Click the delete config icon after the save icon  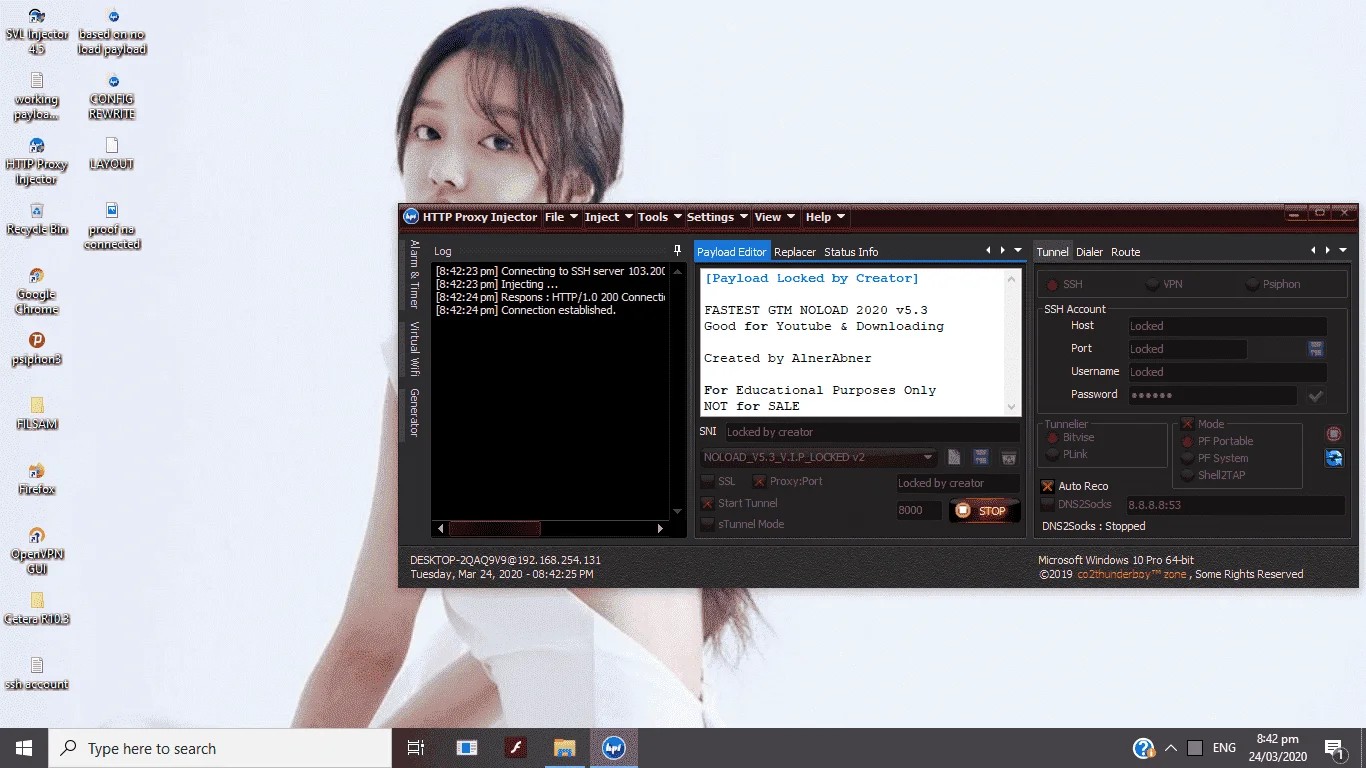[1009, 457]
